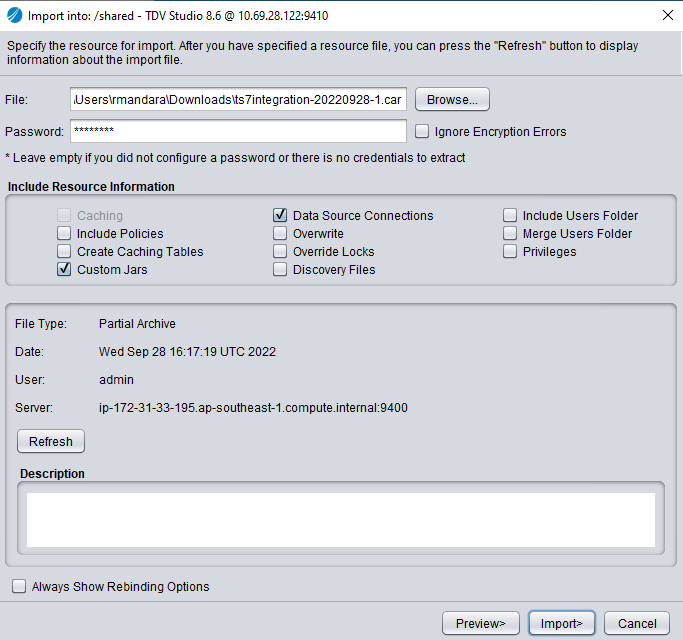683x640 pixels.
Task: Click the 'File Type:' label
Action: tap(41, 324)
